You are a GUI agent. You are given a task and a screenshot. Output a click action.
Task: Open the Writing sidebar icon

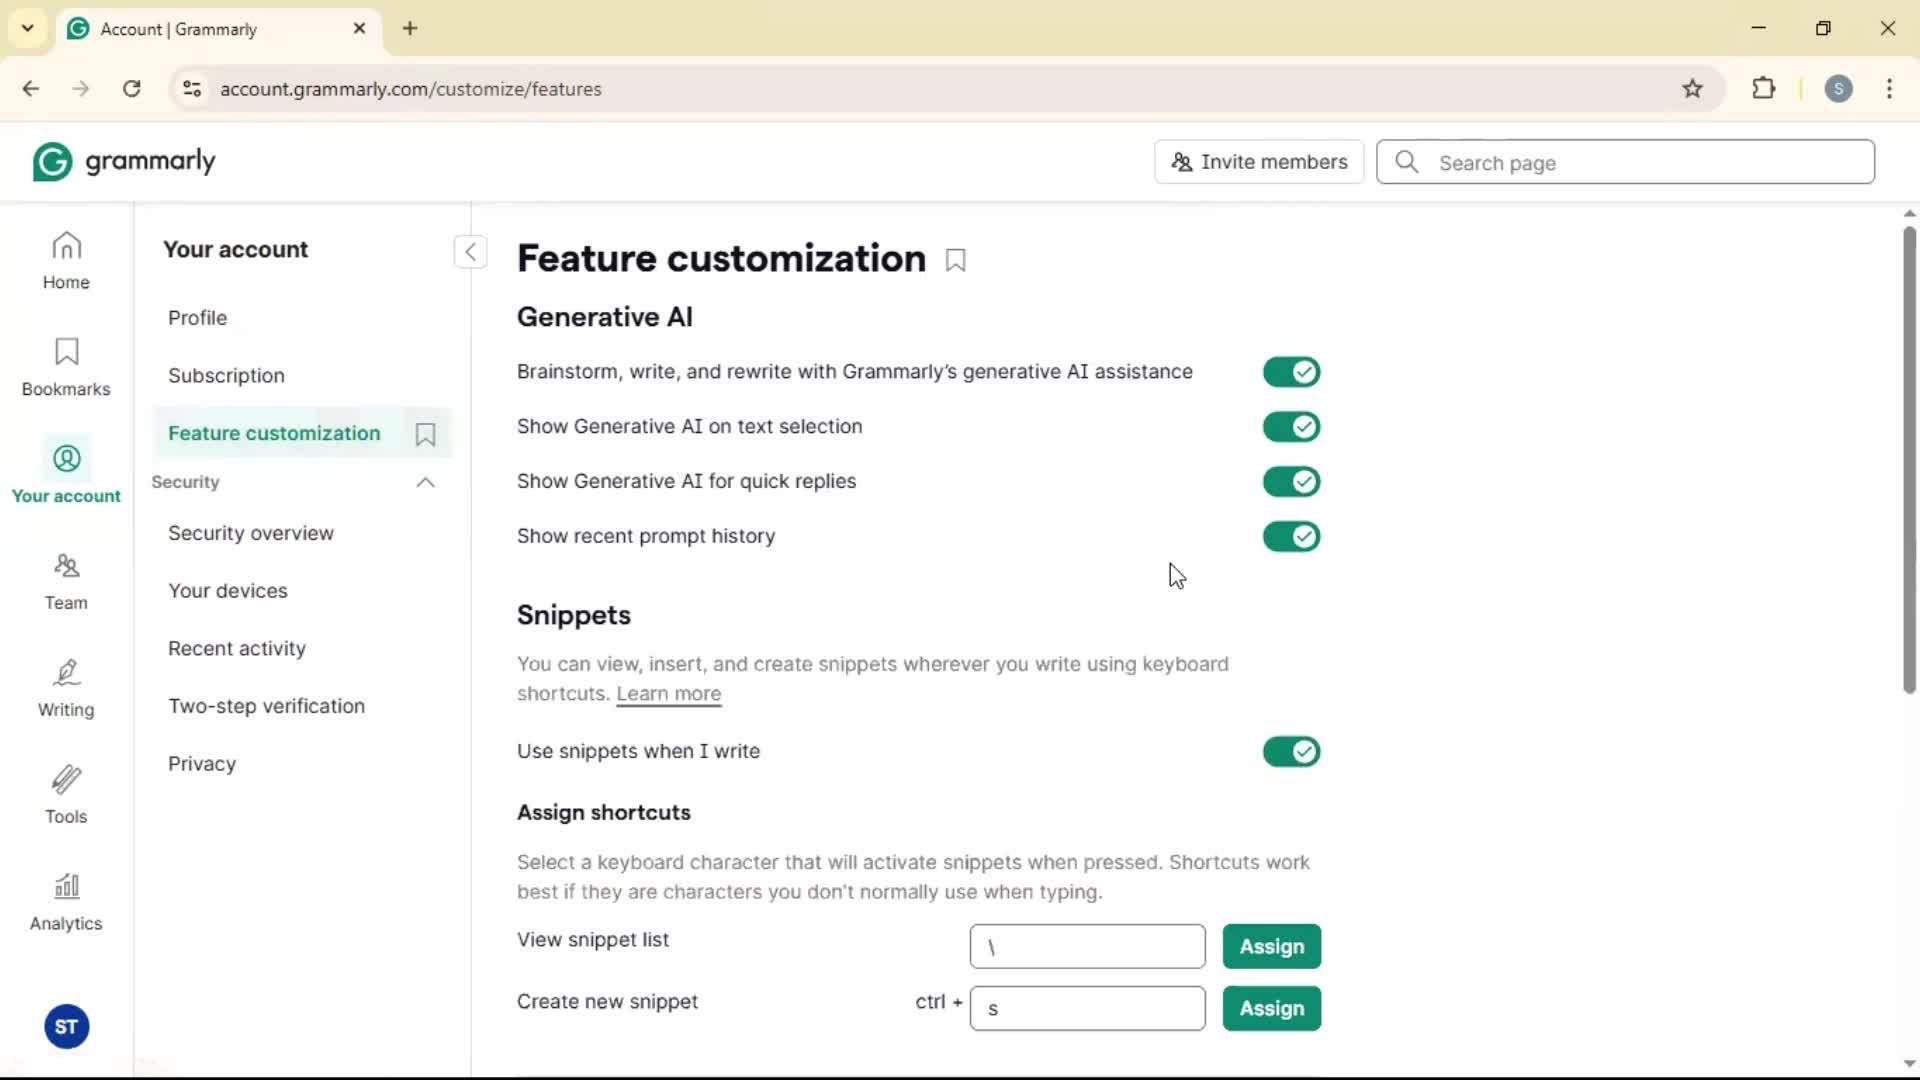pos(66,688)
